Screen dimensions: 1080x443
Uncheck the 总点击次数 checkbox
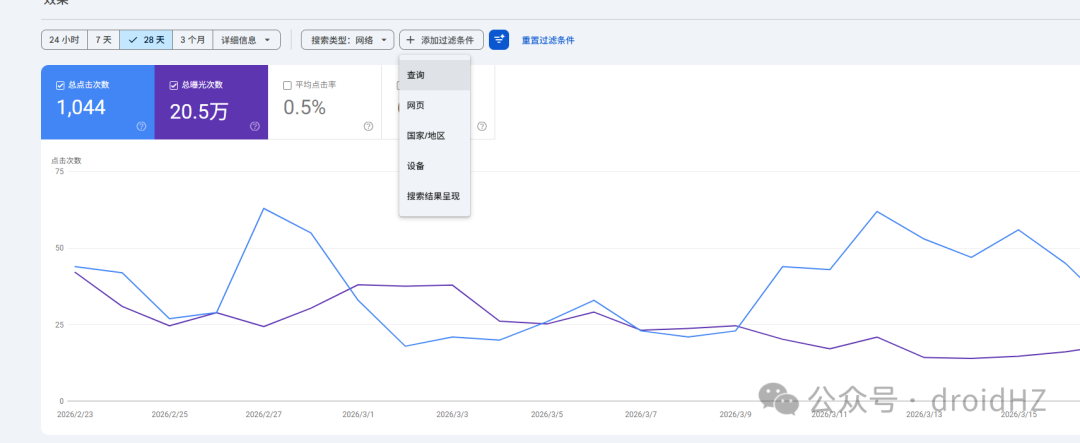[60, 85]
